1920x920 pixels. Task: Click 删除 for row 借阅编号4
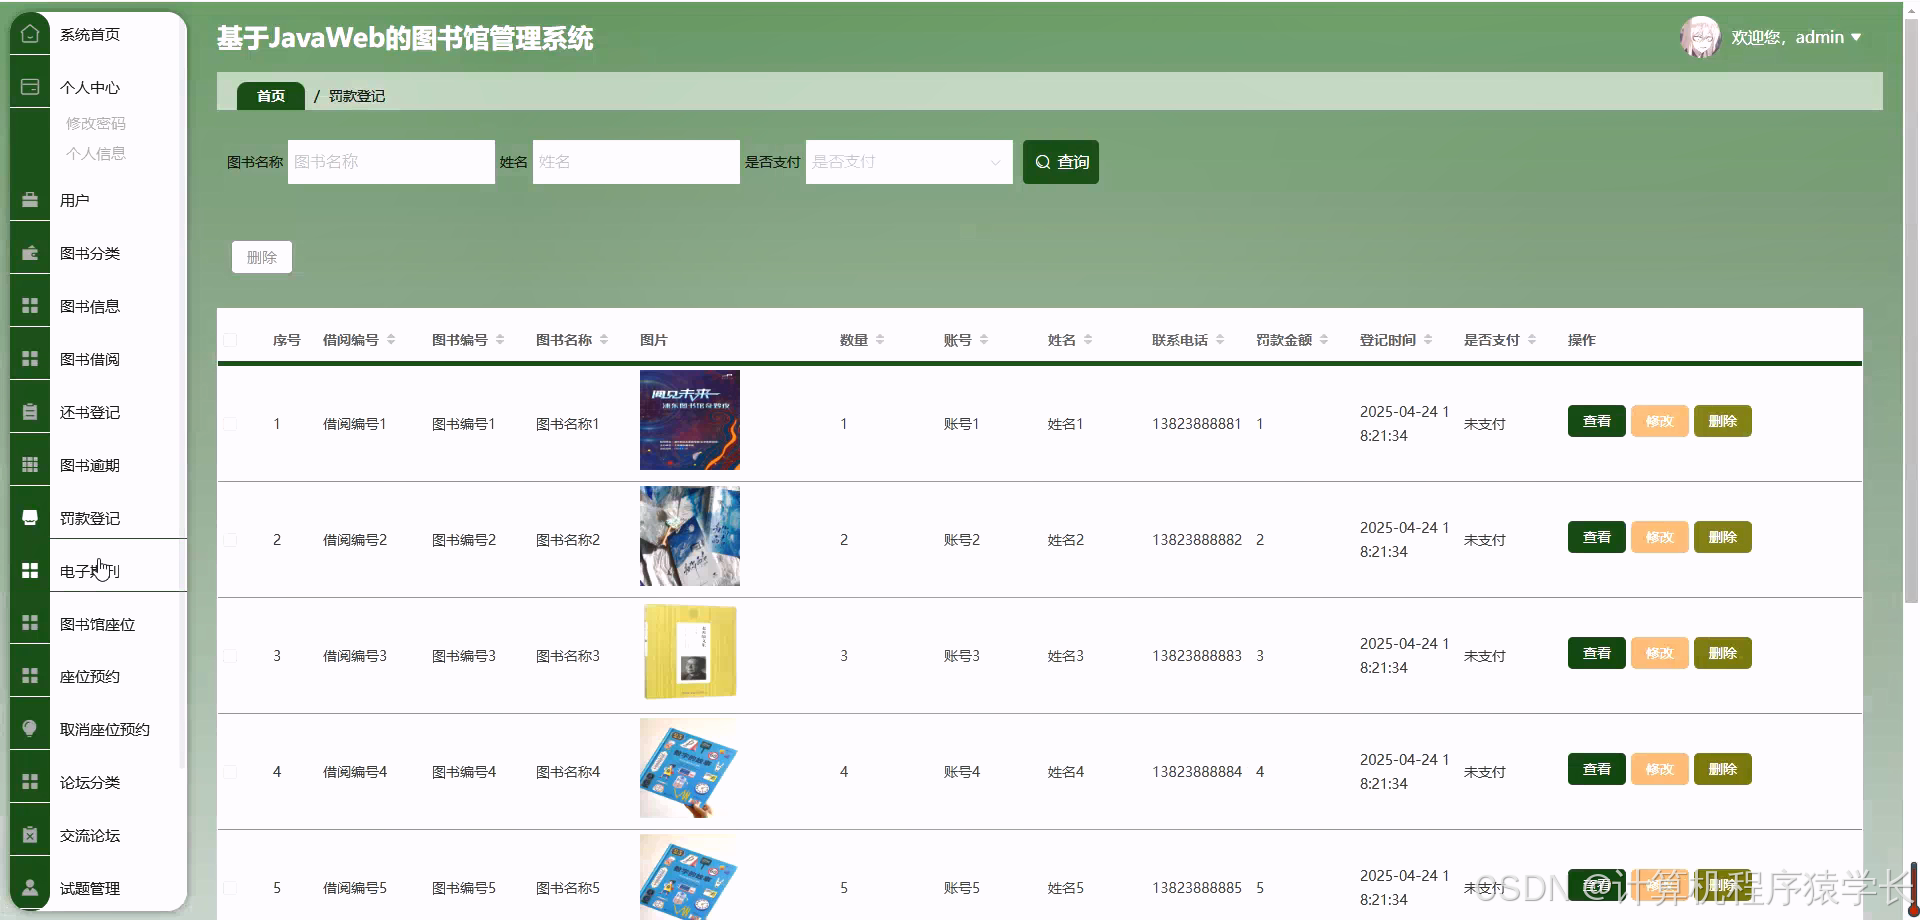tap(1723, 769)
